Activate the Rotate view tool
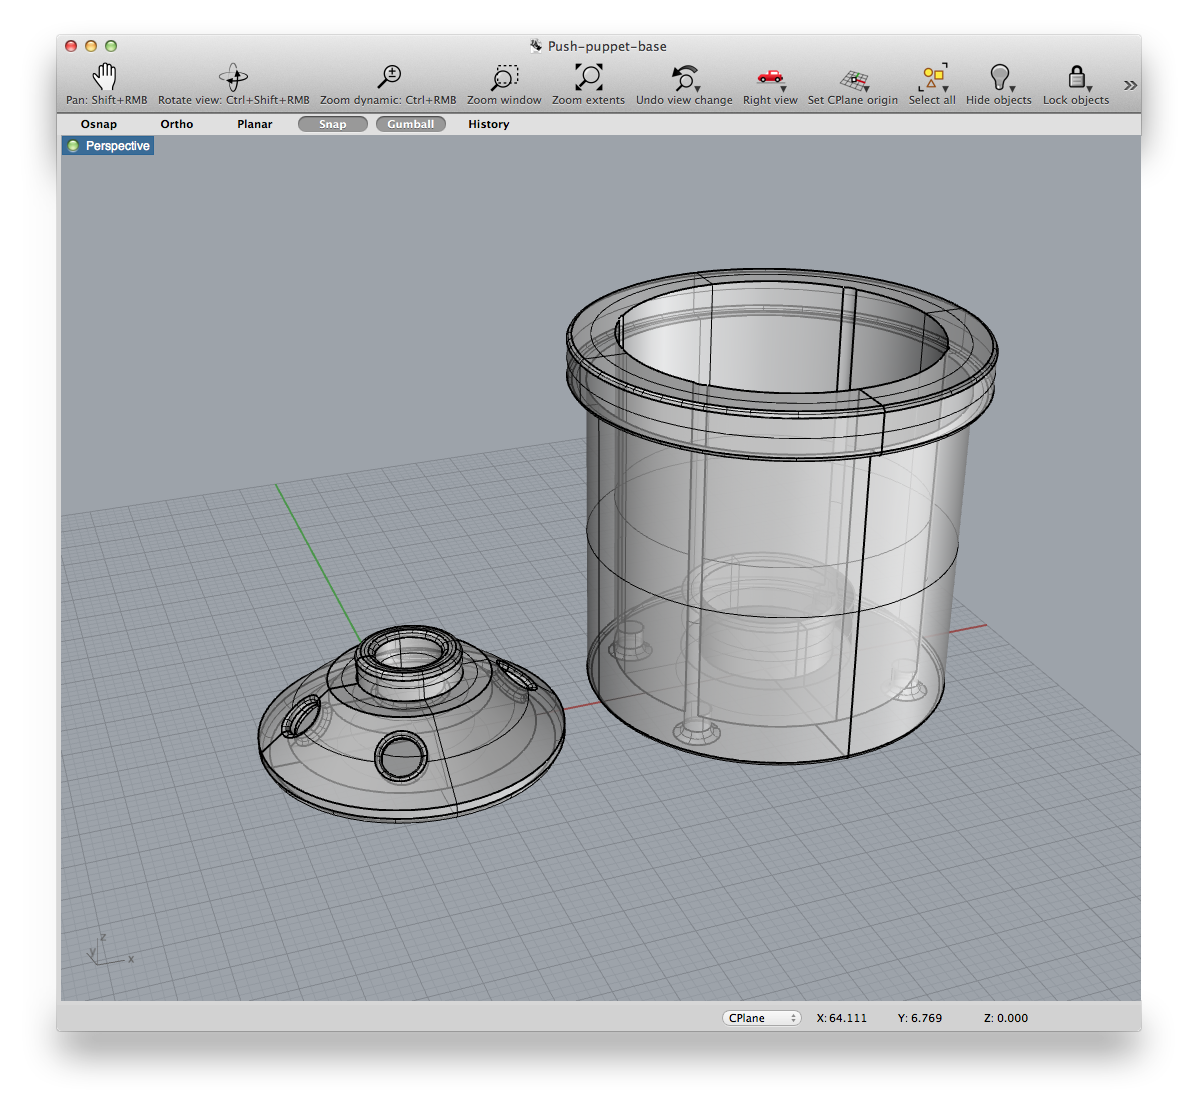 232,80
